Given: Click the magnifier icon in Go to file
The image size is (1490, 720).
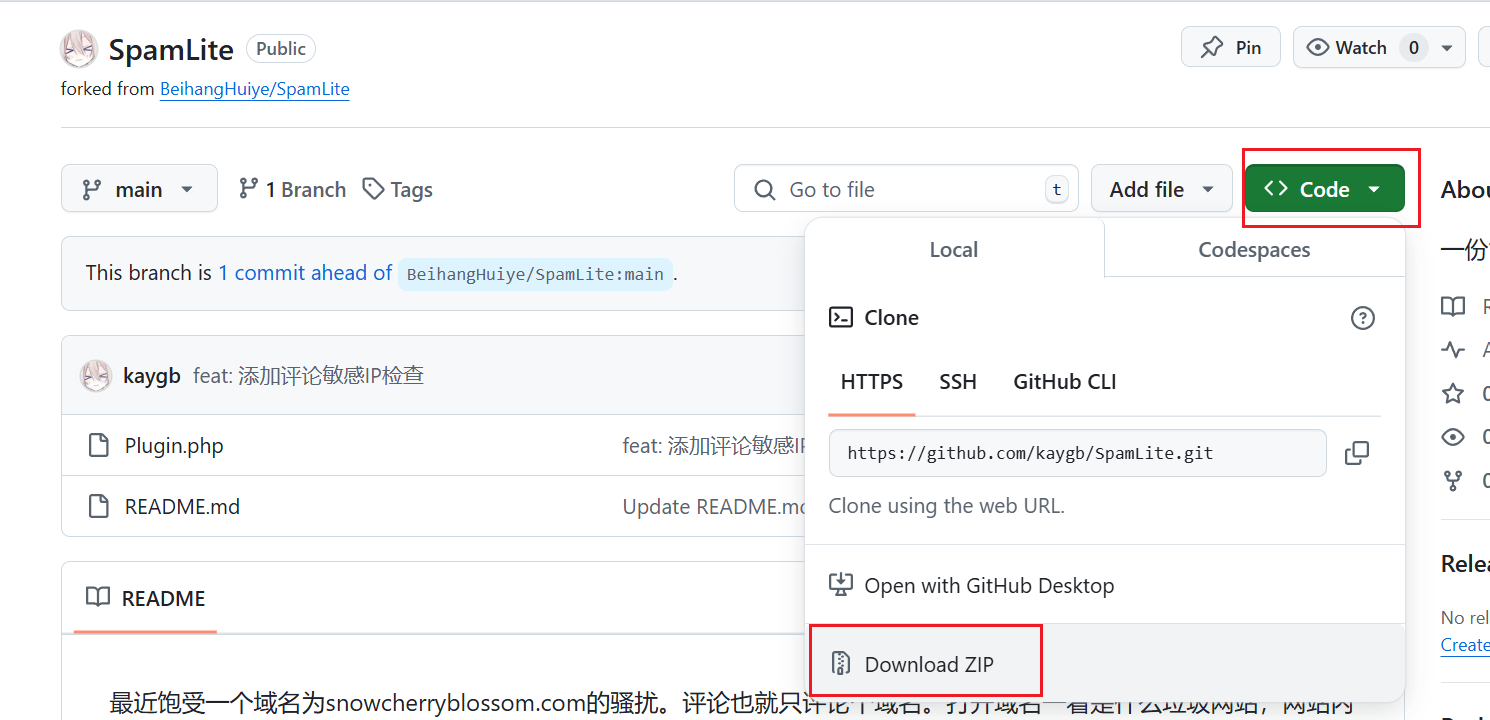Looking at the screenshot, I should (764, 189).
